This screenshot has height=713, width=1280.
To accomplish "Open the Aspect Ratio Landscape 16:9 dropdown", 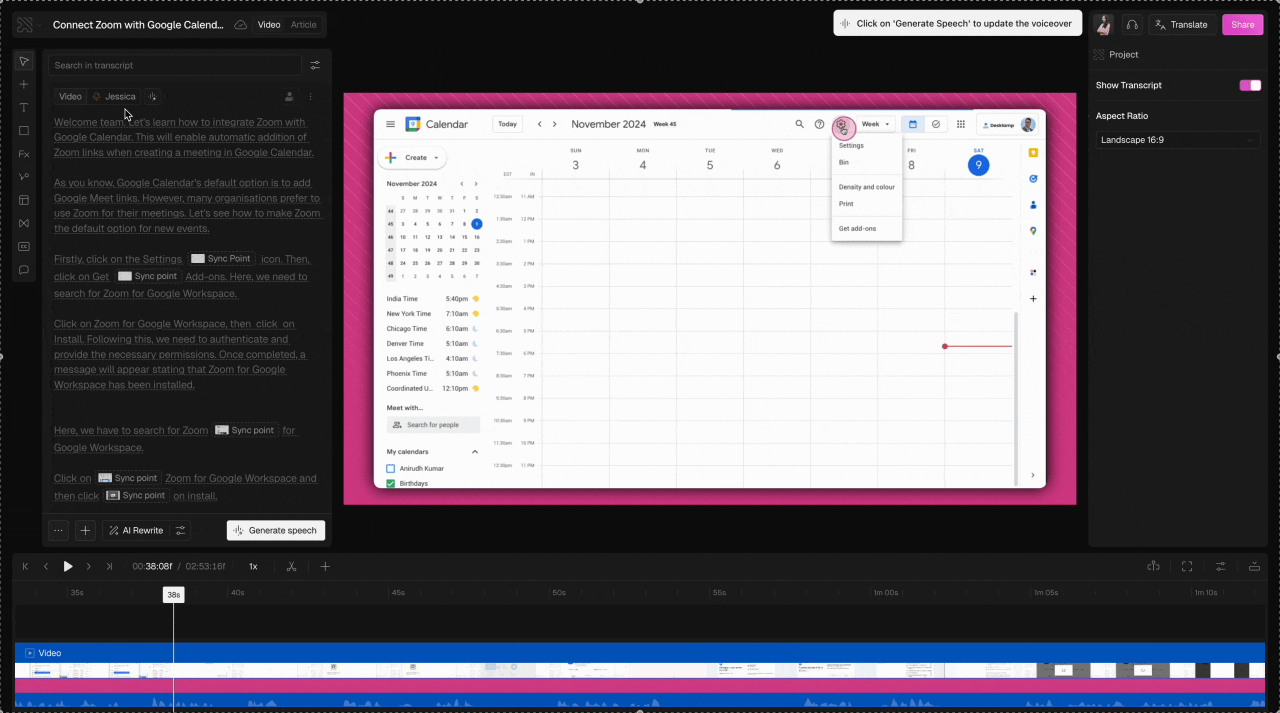I will point(1177,140).
